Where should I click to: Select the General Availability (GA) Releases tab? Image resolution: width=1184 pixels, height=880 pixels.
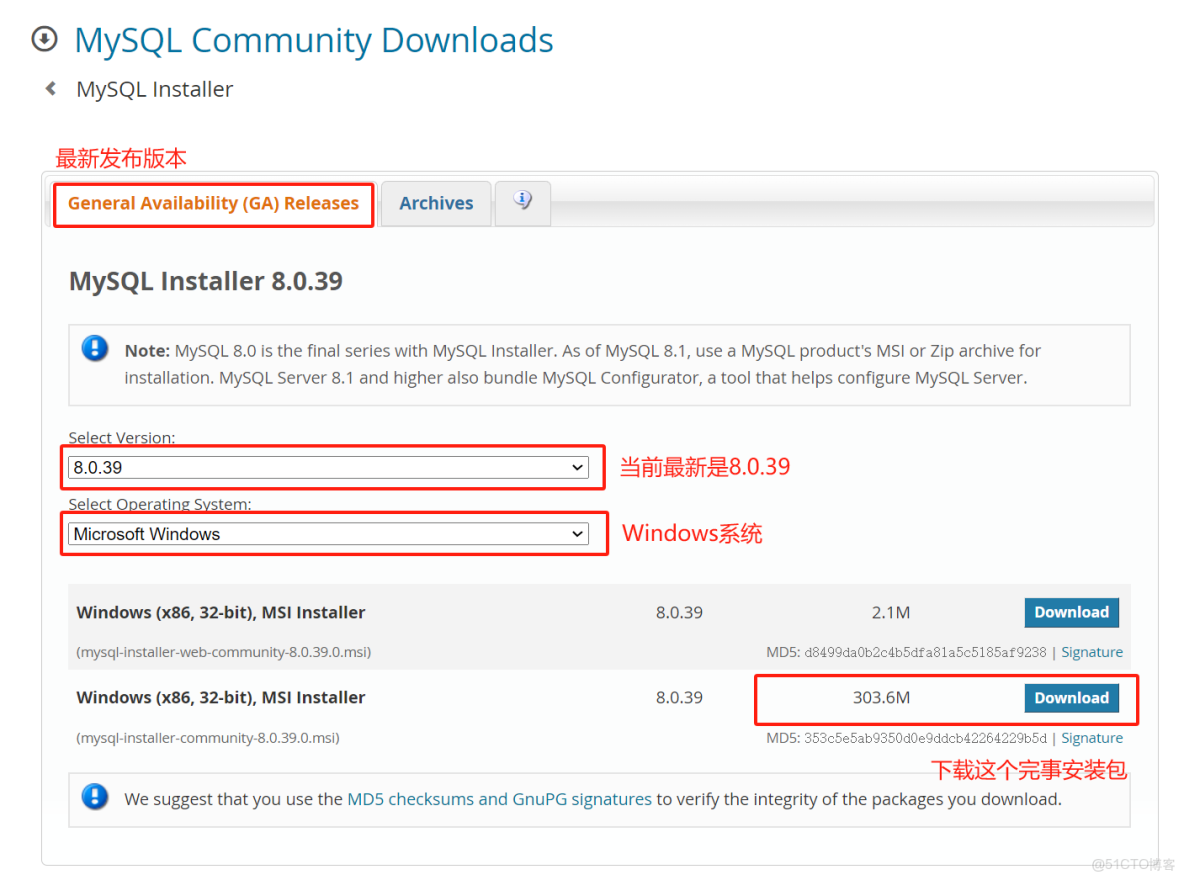tap(213, 203)
